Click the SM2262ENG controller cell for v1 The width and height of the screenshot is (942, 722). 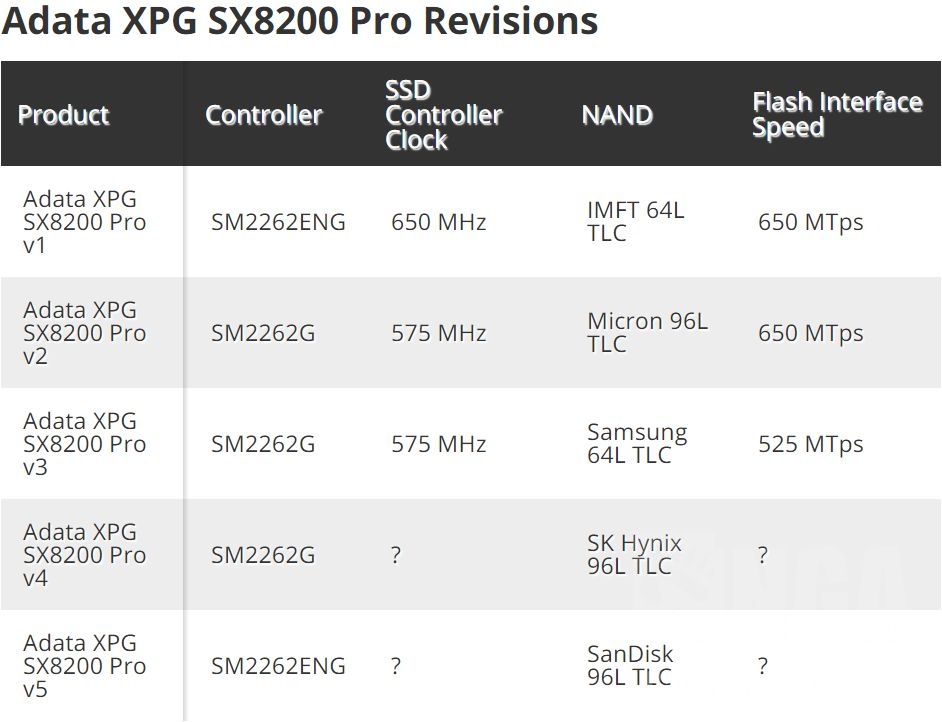[278, 222]
